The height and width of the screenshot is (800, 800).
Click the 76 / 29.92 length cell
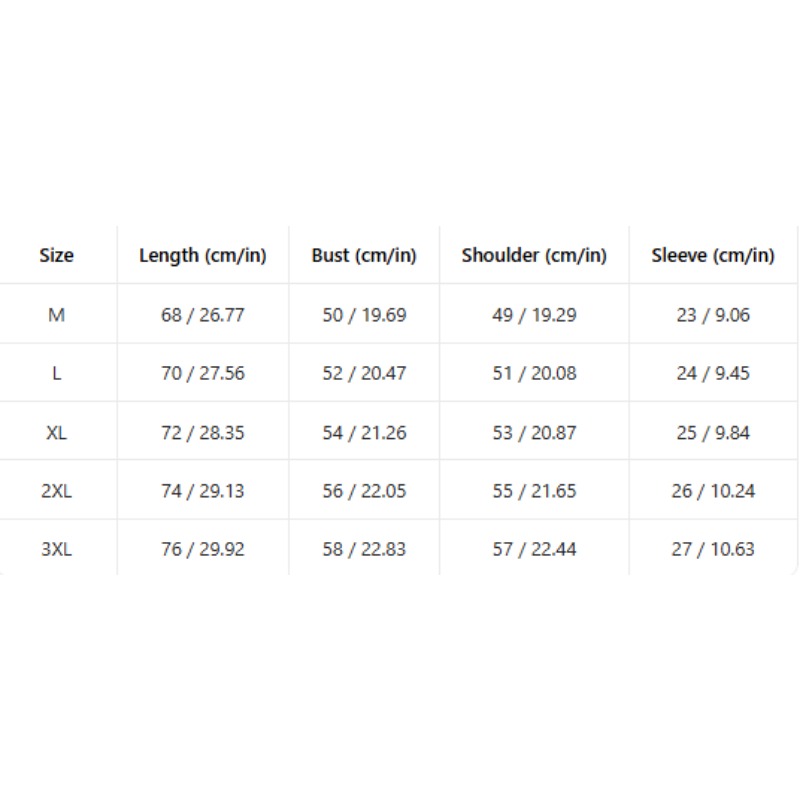[x=203, y=549]
